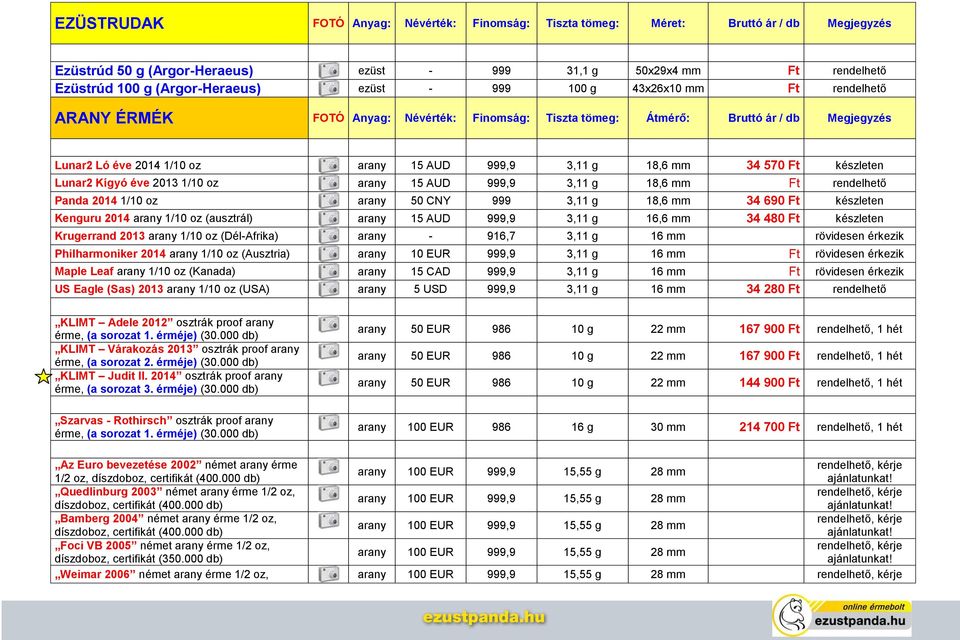Click the 167 900 Ft price for KLIMT – Adele
The height and width of the screenshot is (640, 960).
[x=770, y=329]
